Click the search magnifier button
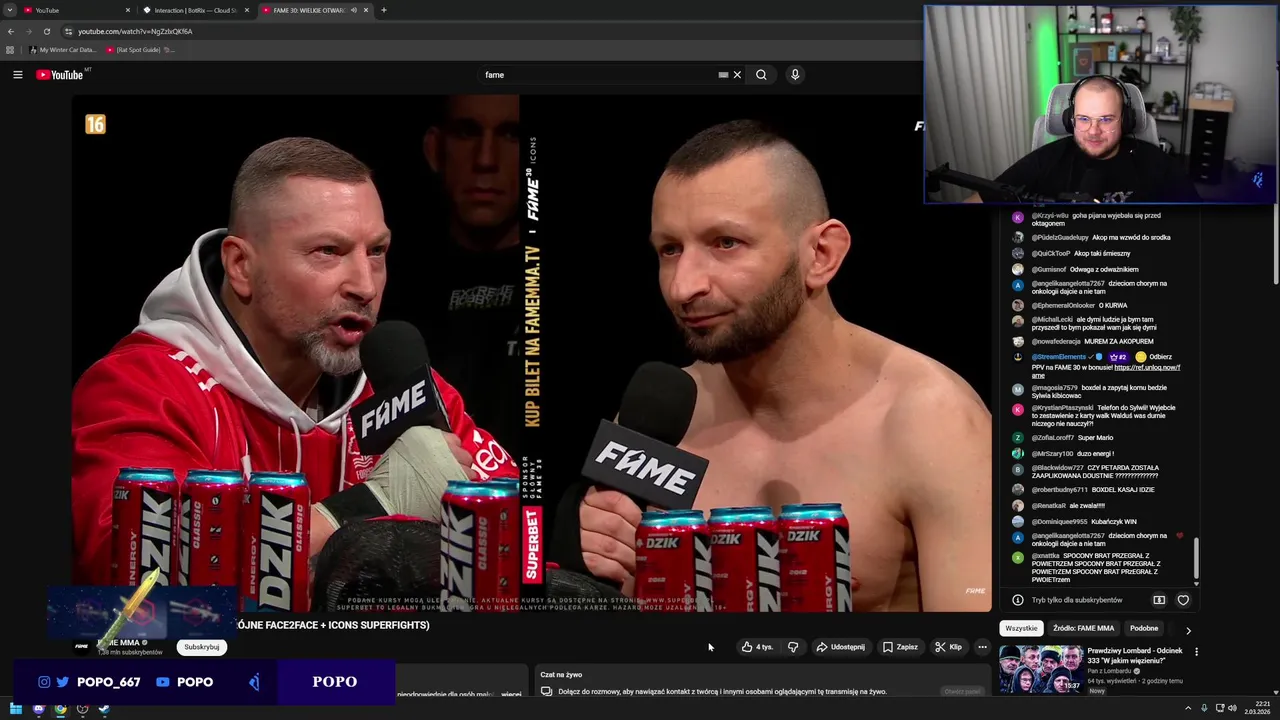Screen dimensions: 1280x720 [x=761, y=75]
